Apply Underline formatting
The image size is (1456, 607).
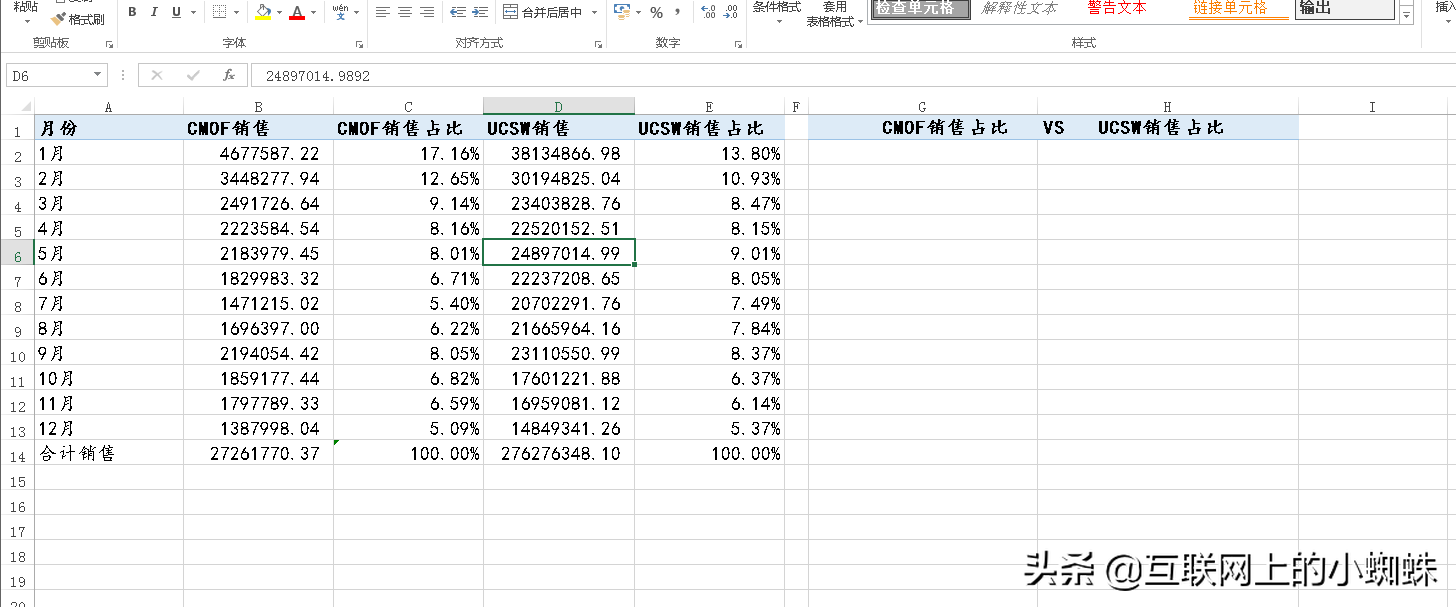(x=177, y=12)
